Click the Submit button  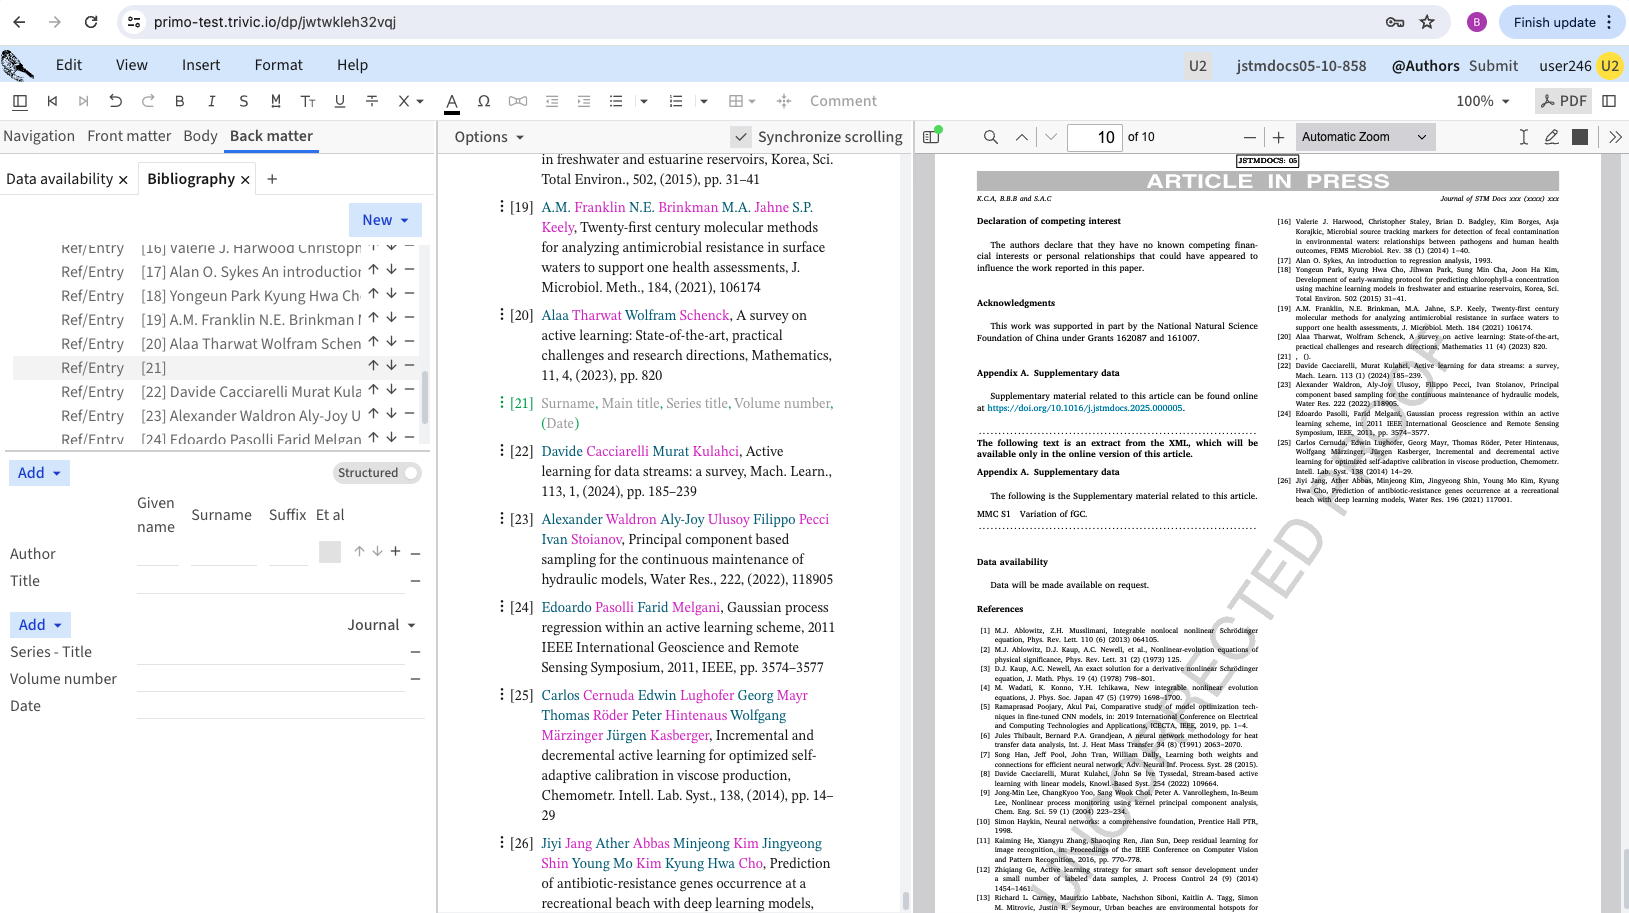[1493, 66]
